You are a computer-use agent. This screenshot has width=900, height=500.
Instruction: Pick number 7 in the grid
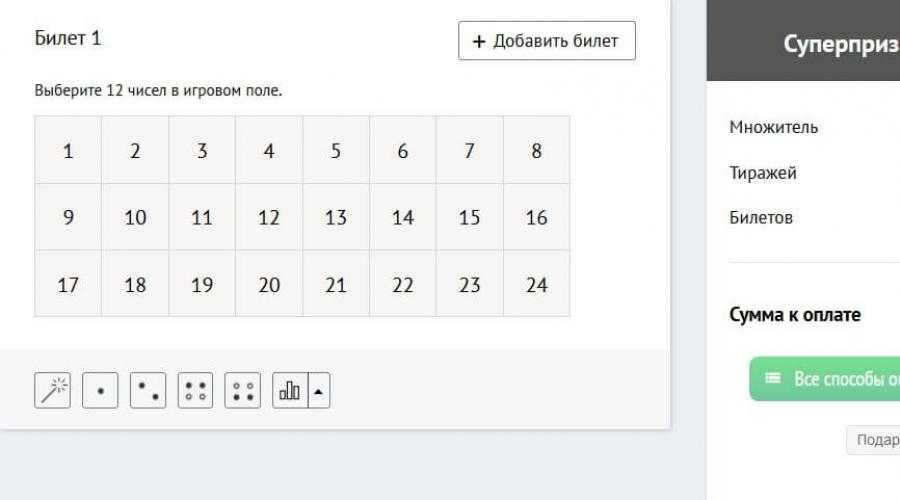[x=470, y=150]
